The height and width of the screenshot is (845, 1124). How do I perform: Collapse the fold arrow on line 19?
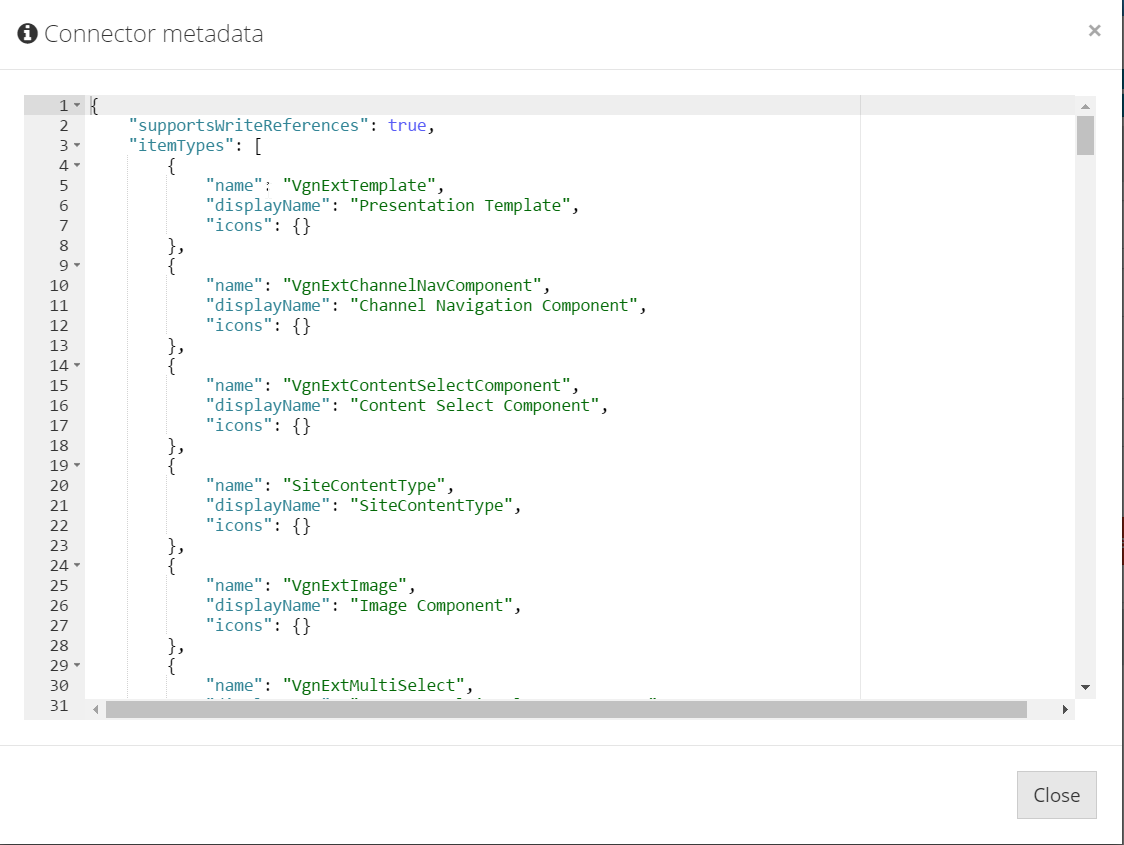click(x=77, y=465)
